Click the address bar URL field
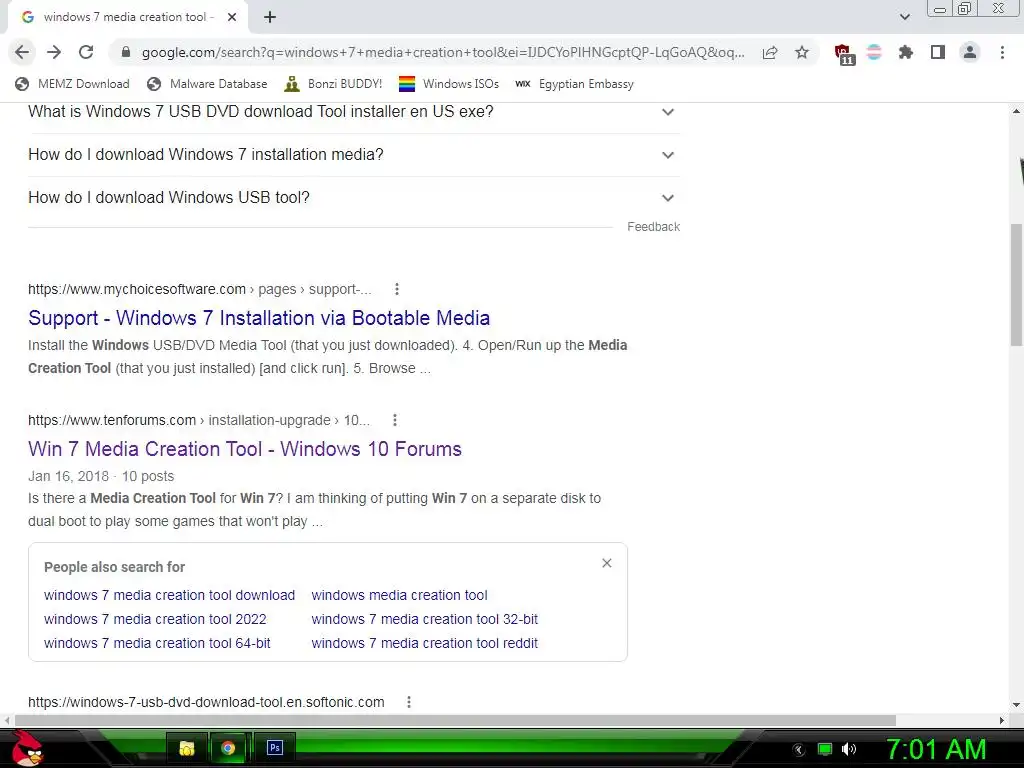This screenshot has width=1024, height=768. coord(443,52)
